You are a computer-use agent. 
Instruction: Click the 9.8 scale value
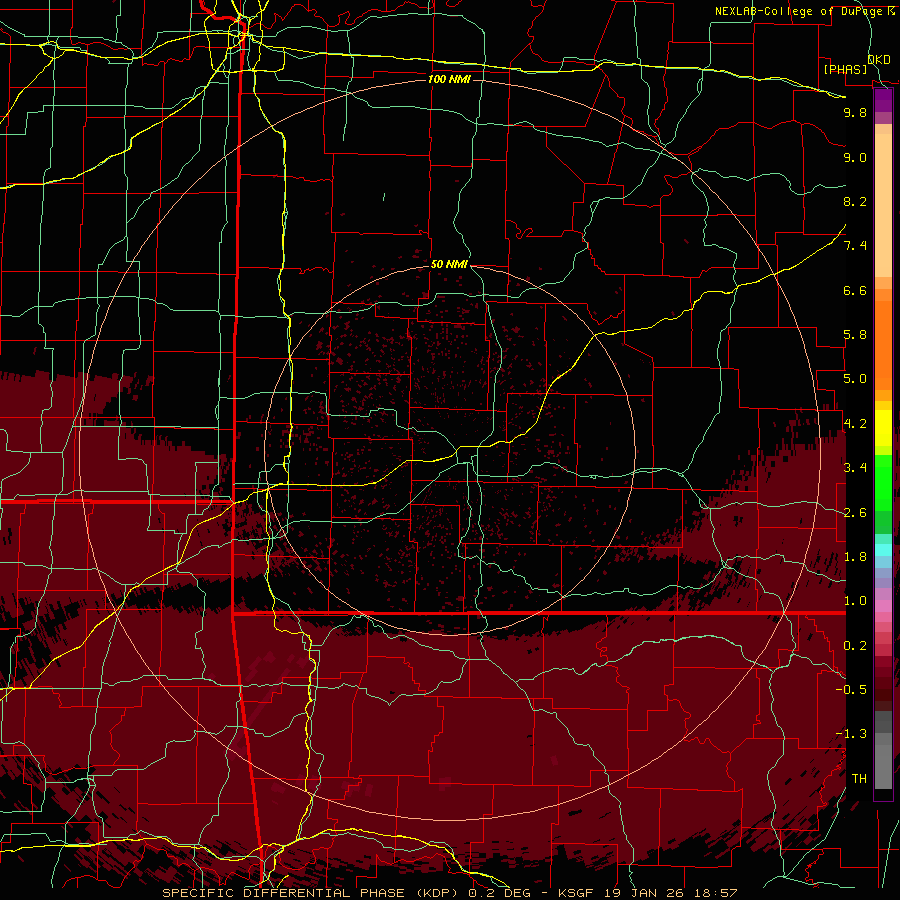click(855, 112)
